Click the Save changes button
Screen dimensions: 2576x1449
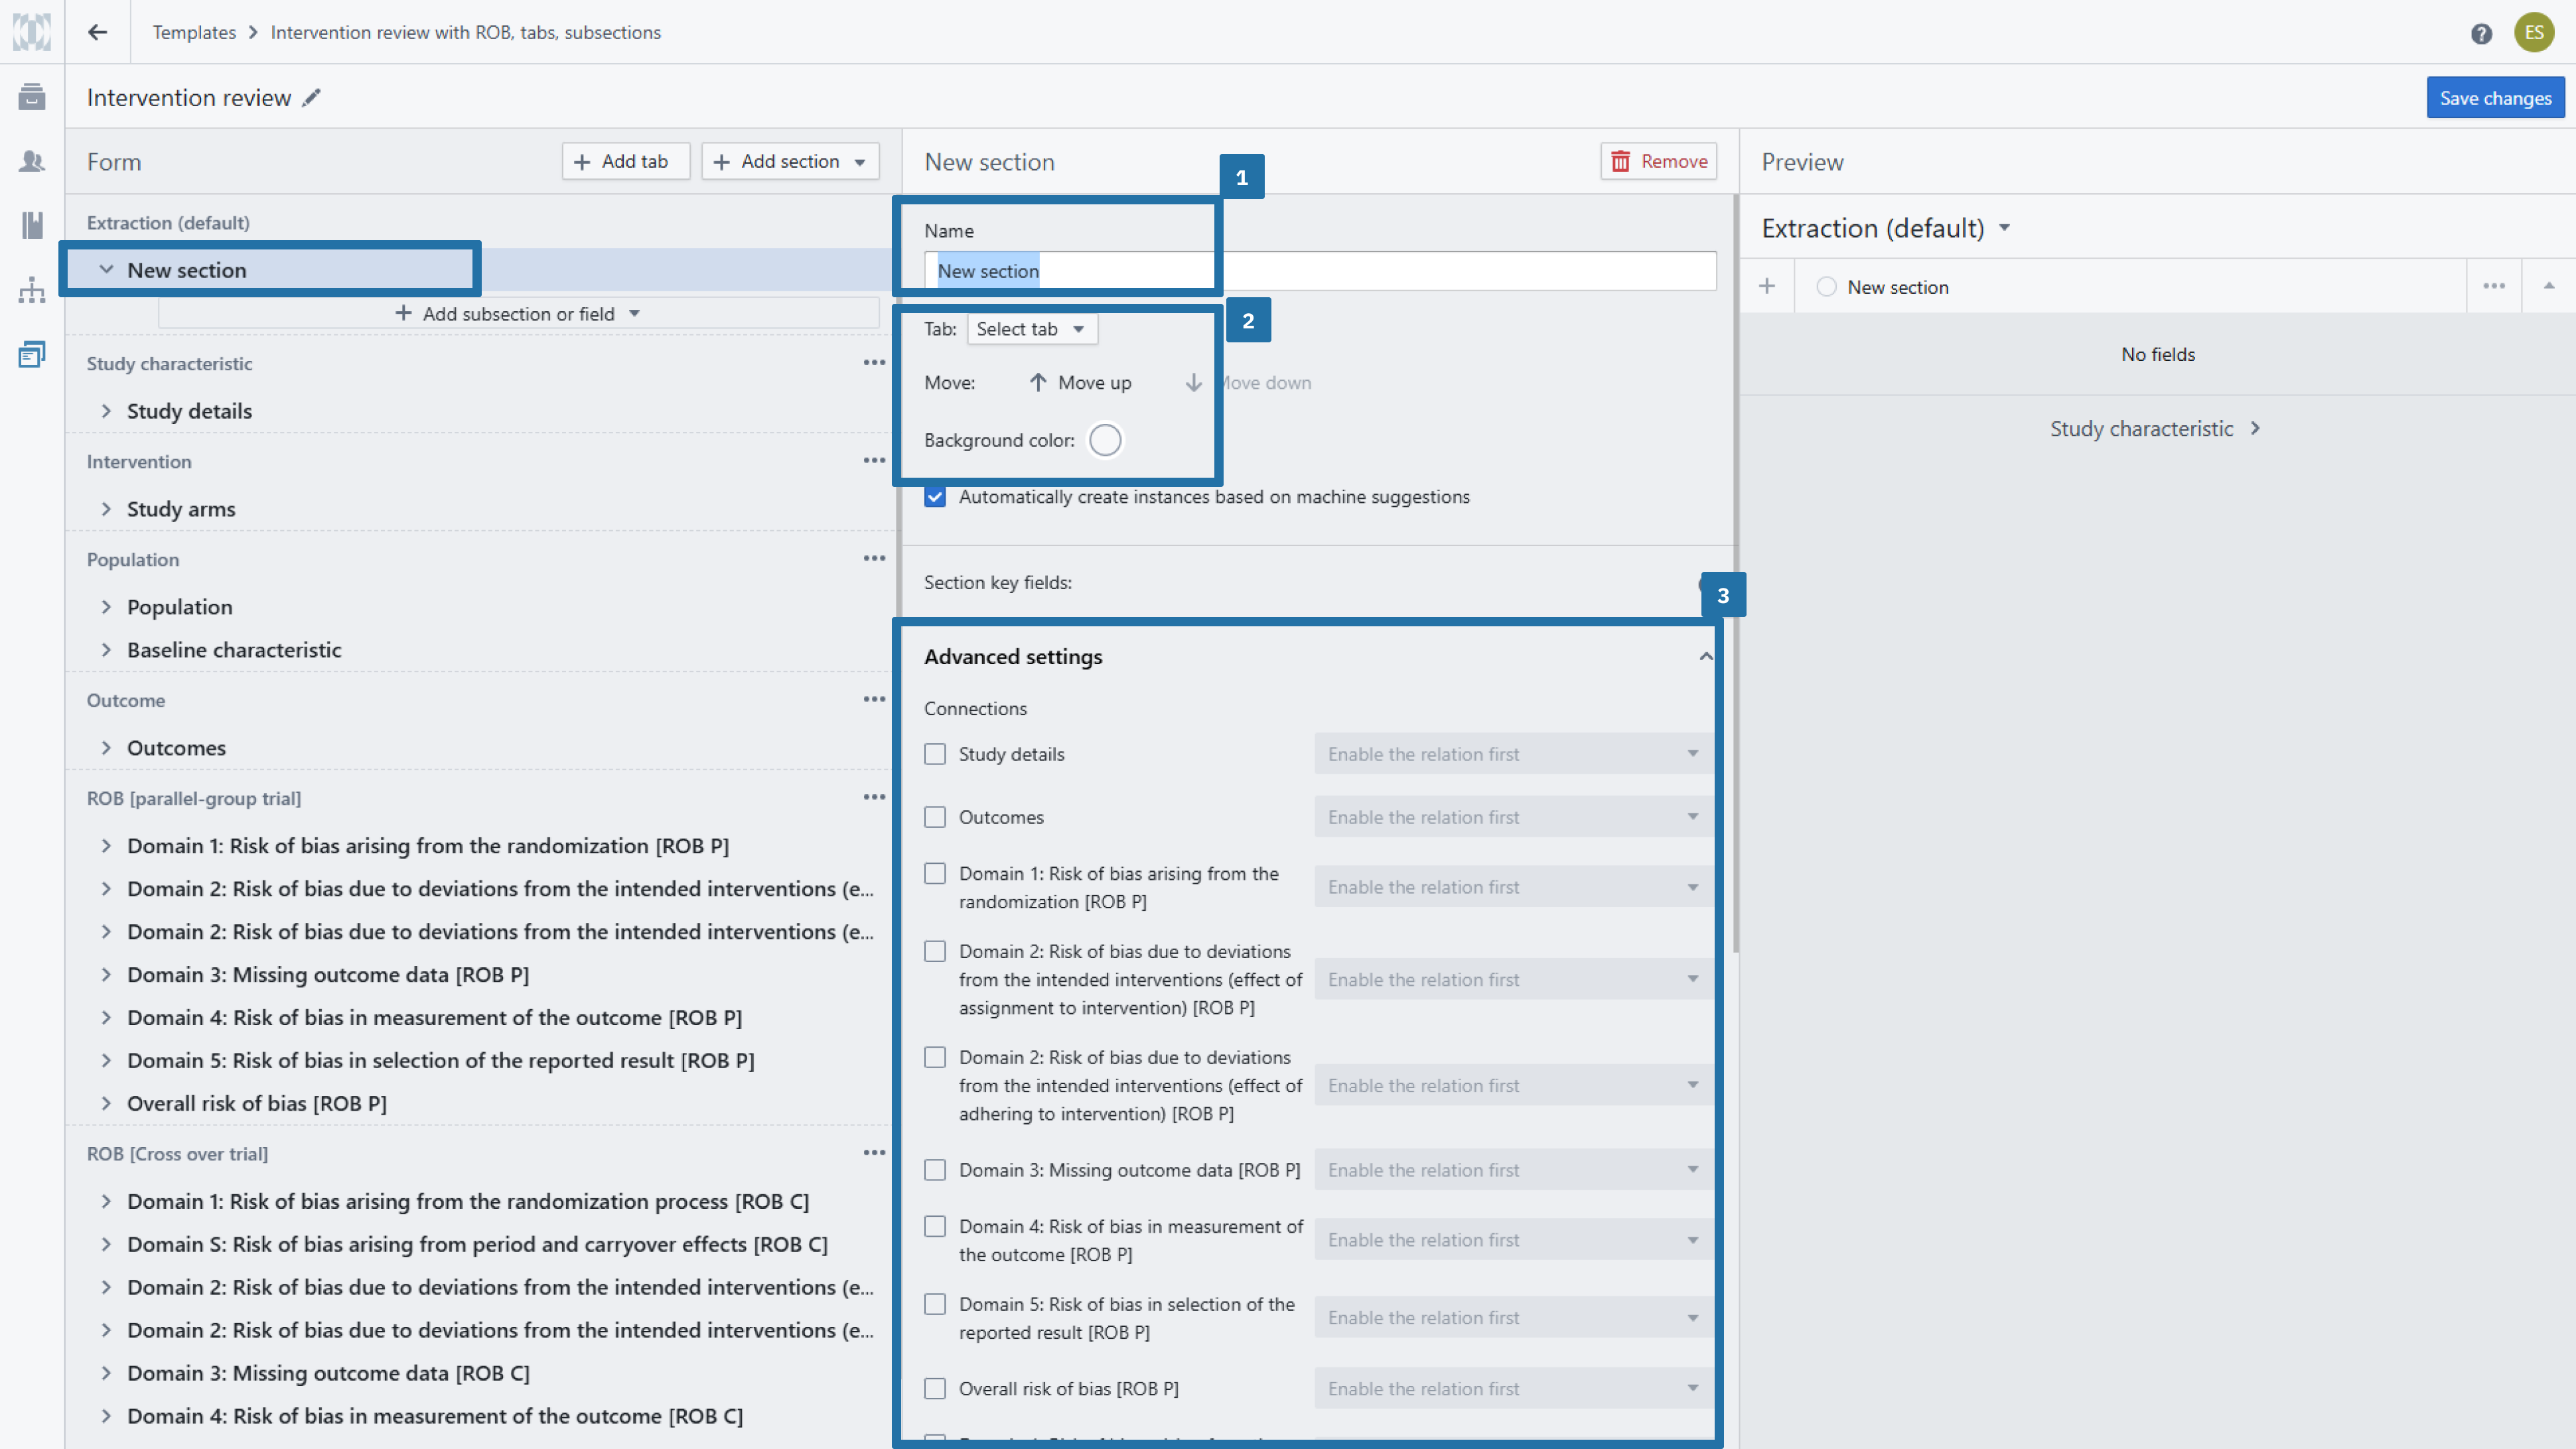click(x=2494, y=98)
